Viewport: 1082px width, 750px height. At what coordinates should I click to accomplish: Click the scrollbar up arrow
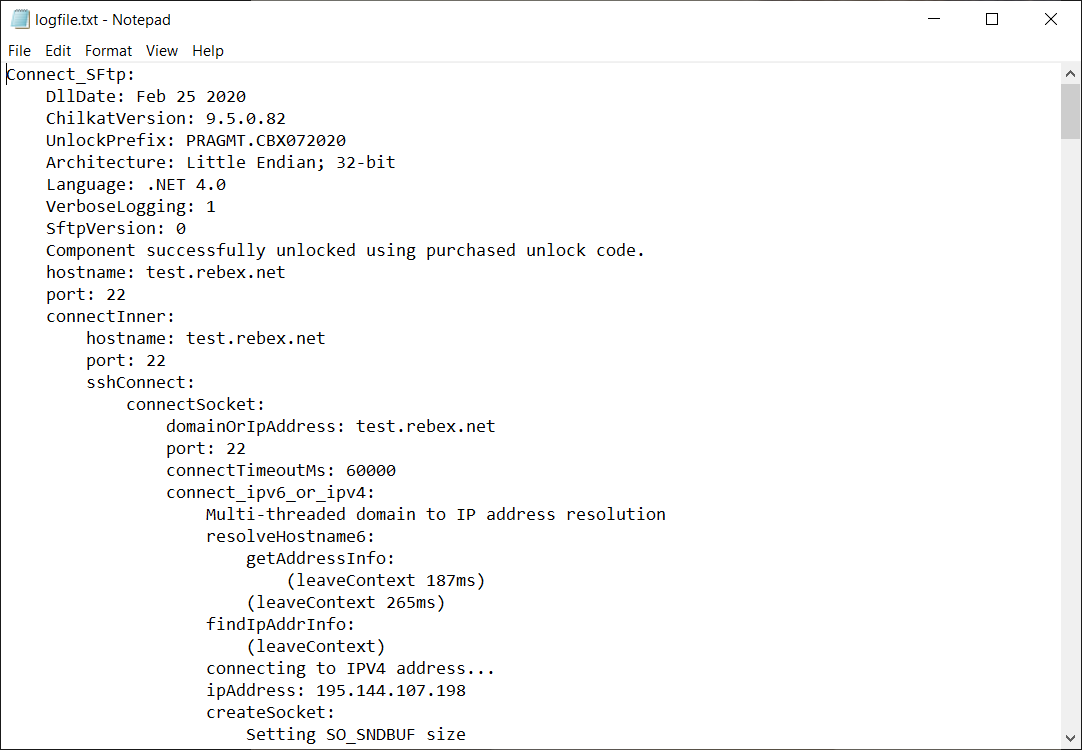(1071, 72)
